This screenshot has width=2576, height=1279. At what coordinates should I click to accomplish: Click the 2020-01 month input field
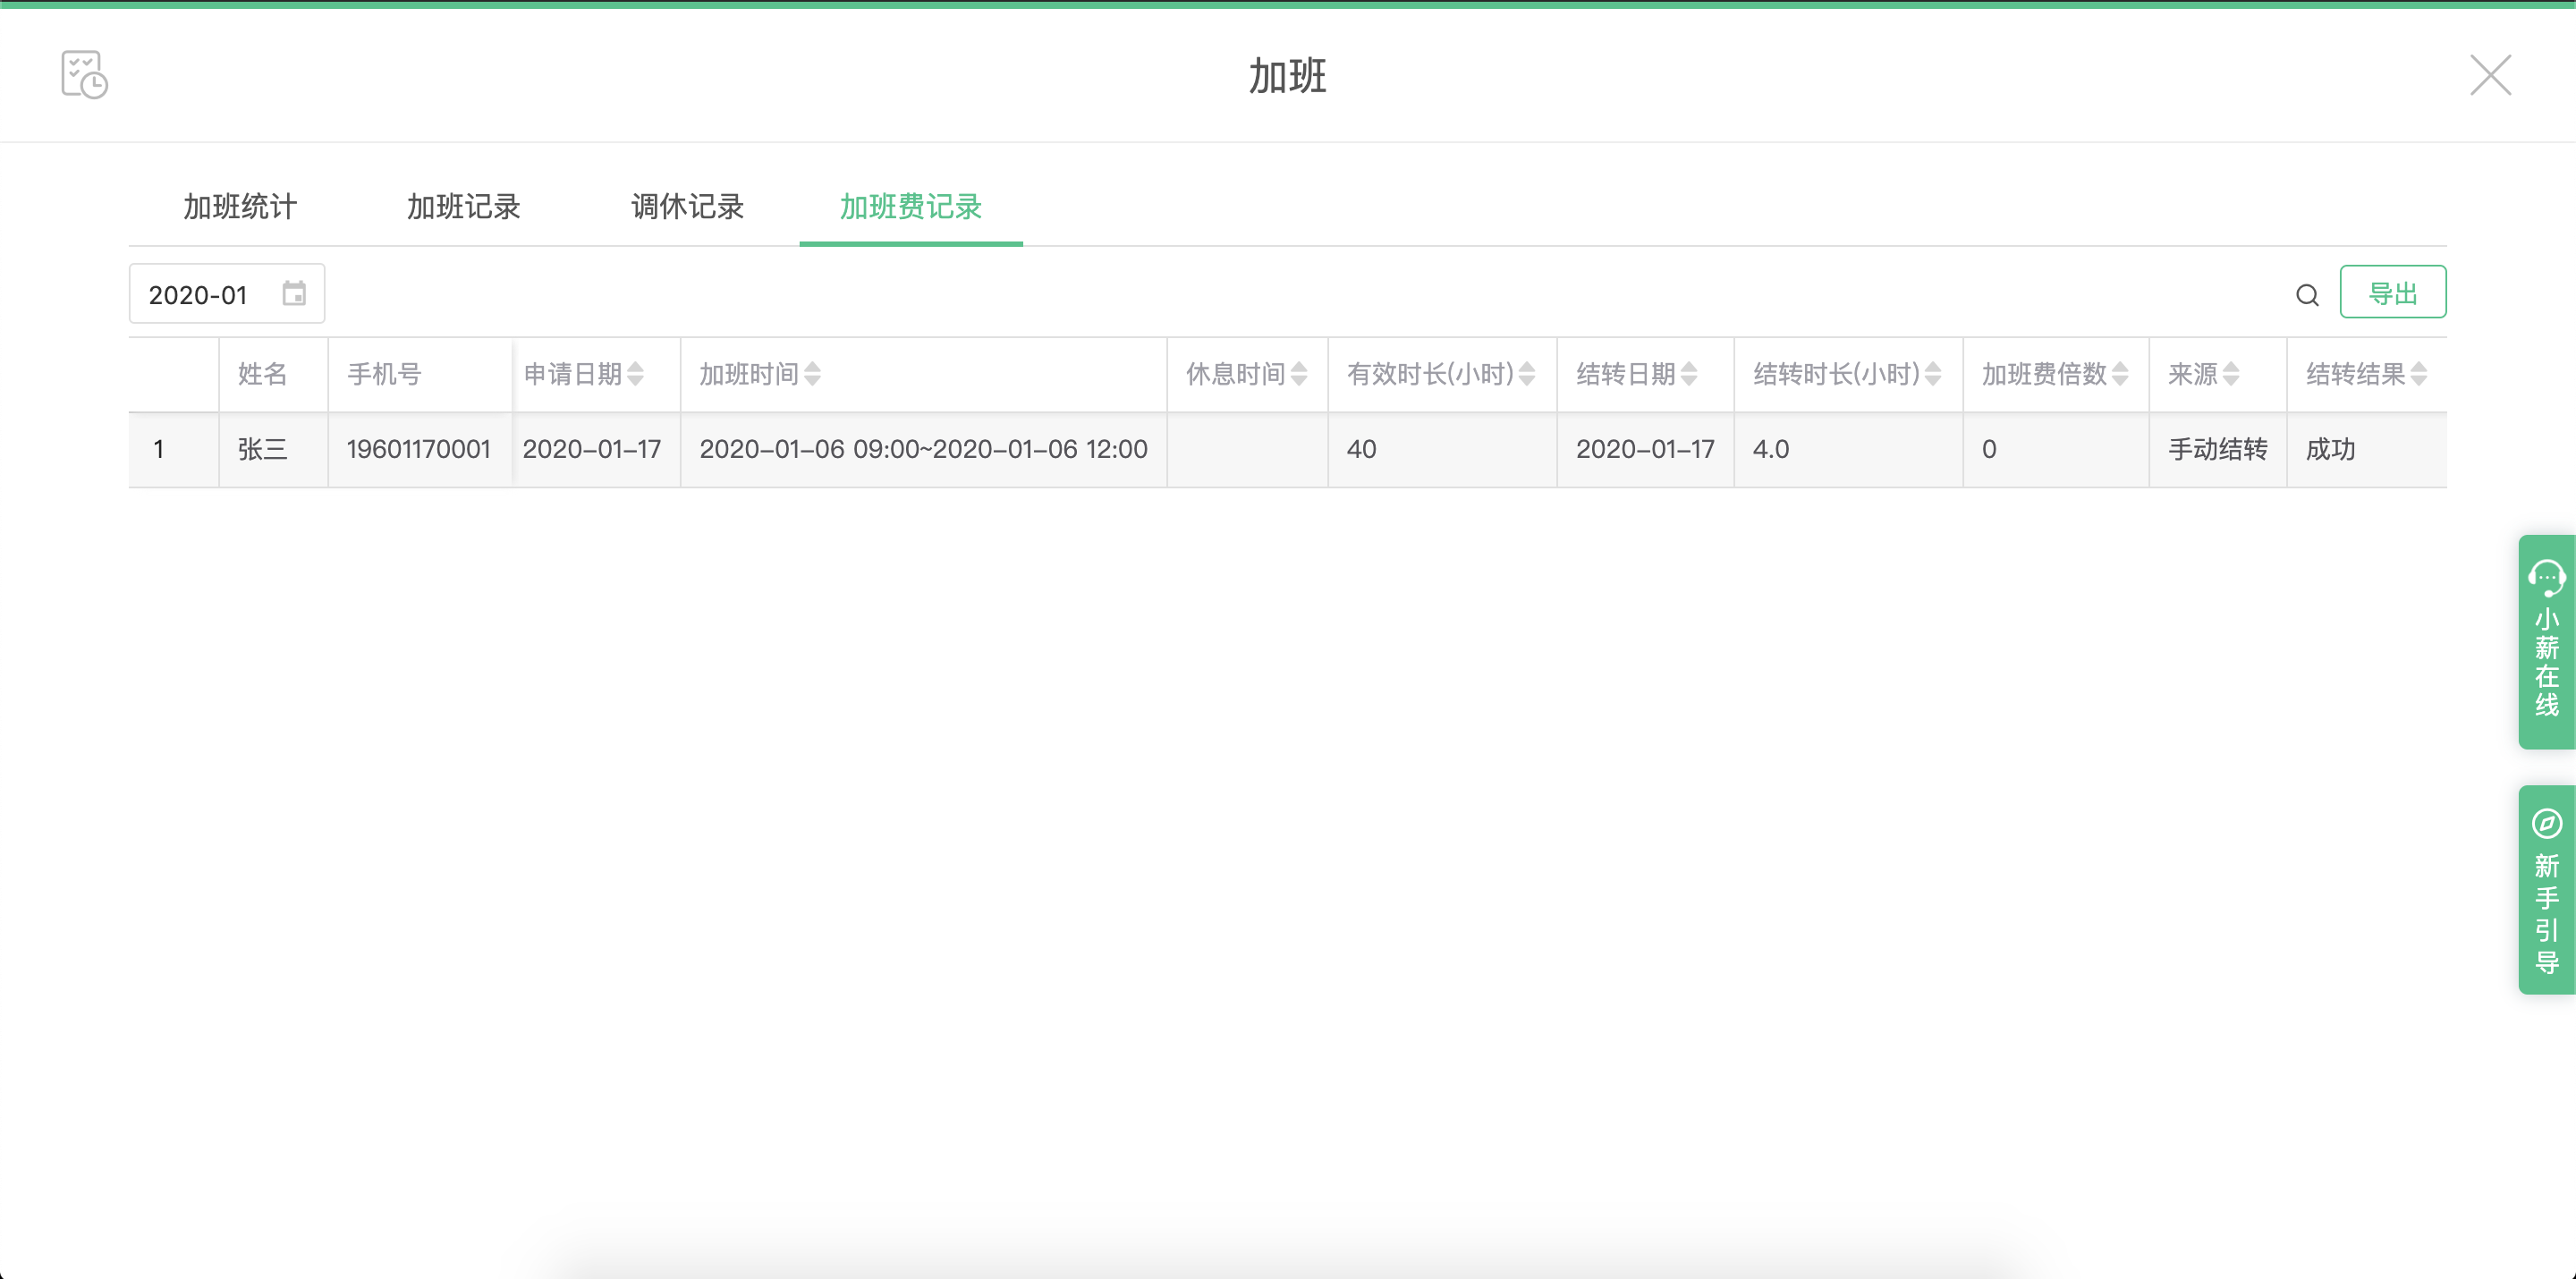(227, 294)
